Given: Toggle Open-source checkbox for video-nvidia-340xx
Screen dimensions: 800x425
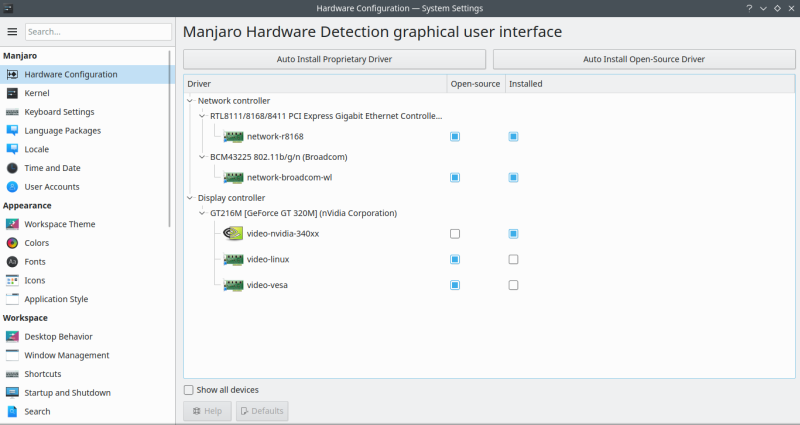Looking at the screenshot, I should (455, 234).
